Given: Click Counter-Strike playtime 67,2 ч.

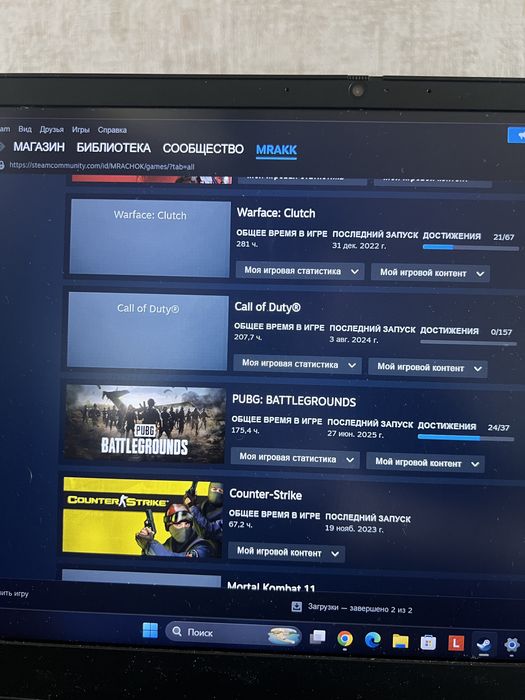Looking at the screenshot, I should [241, 524].
